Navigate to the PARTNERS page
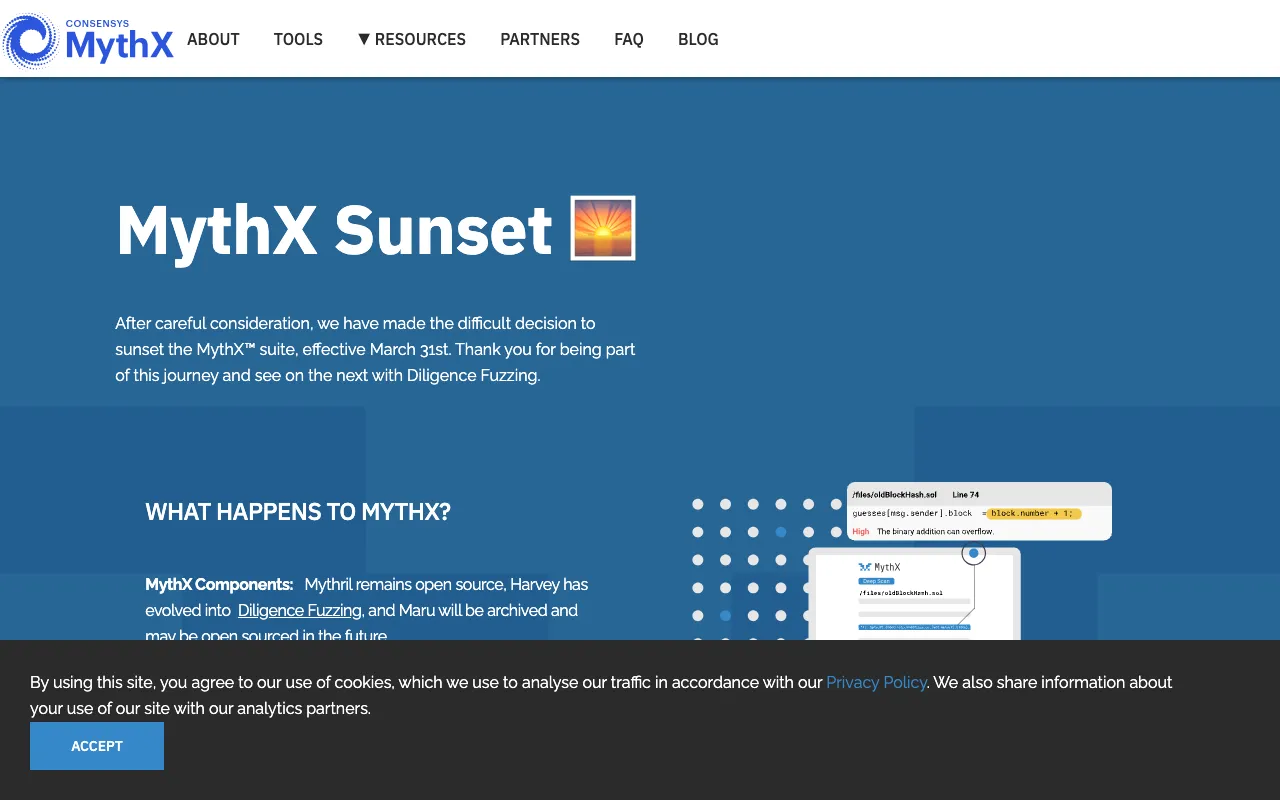 point(540,39)
